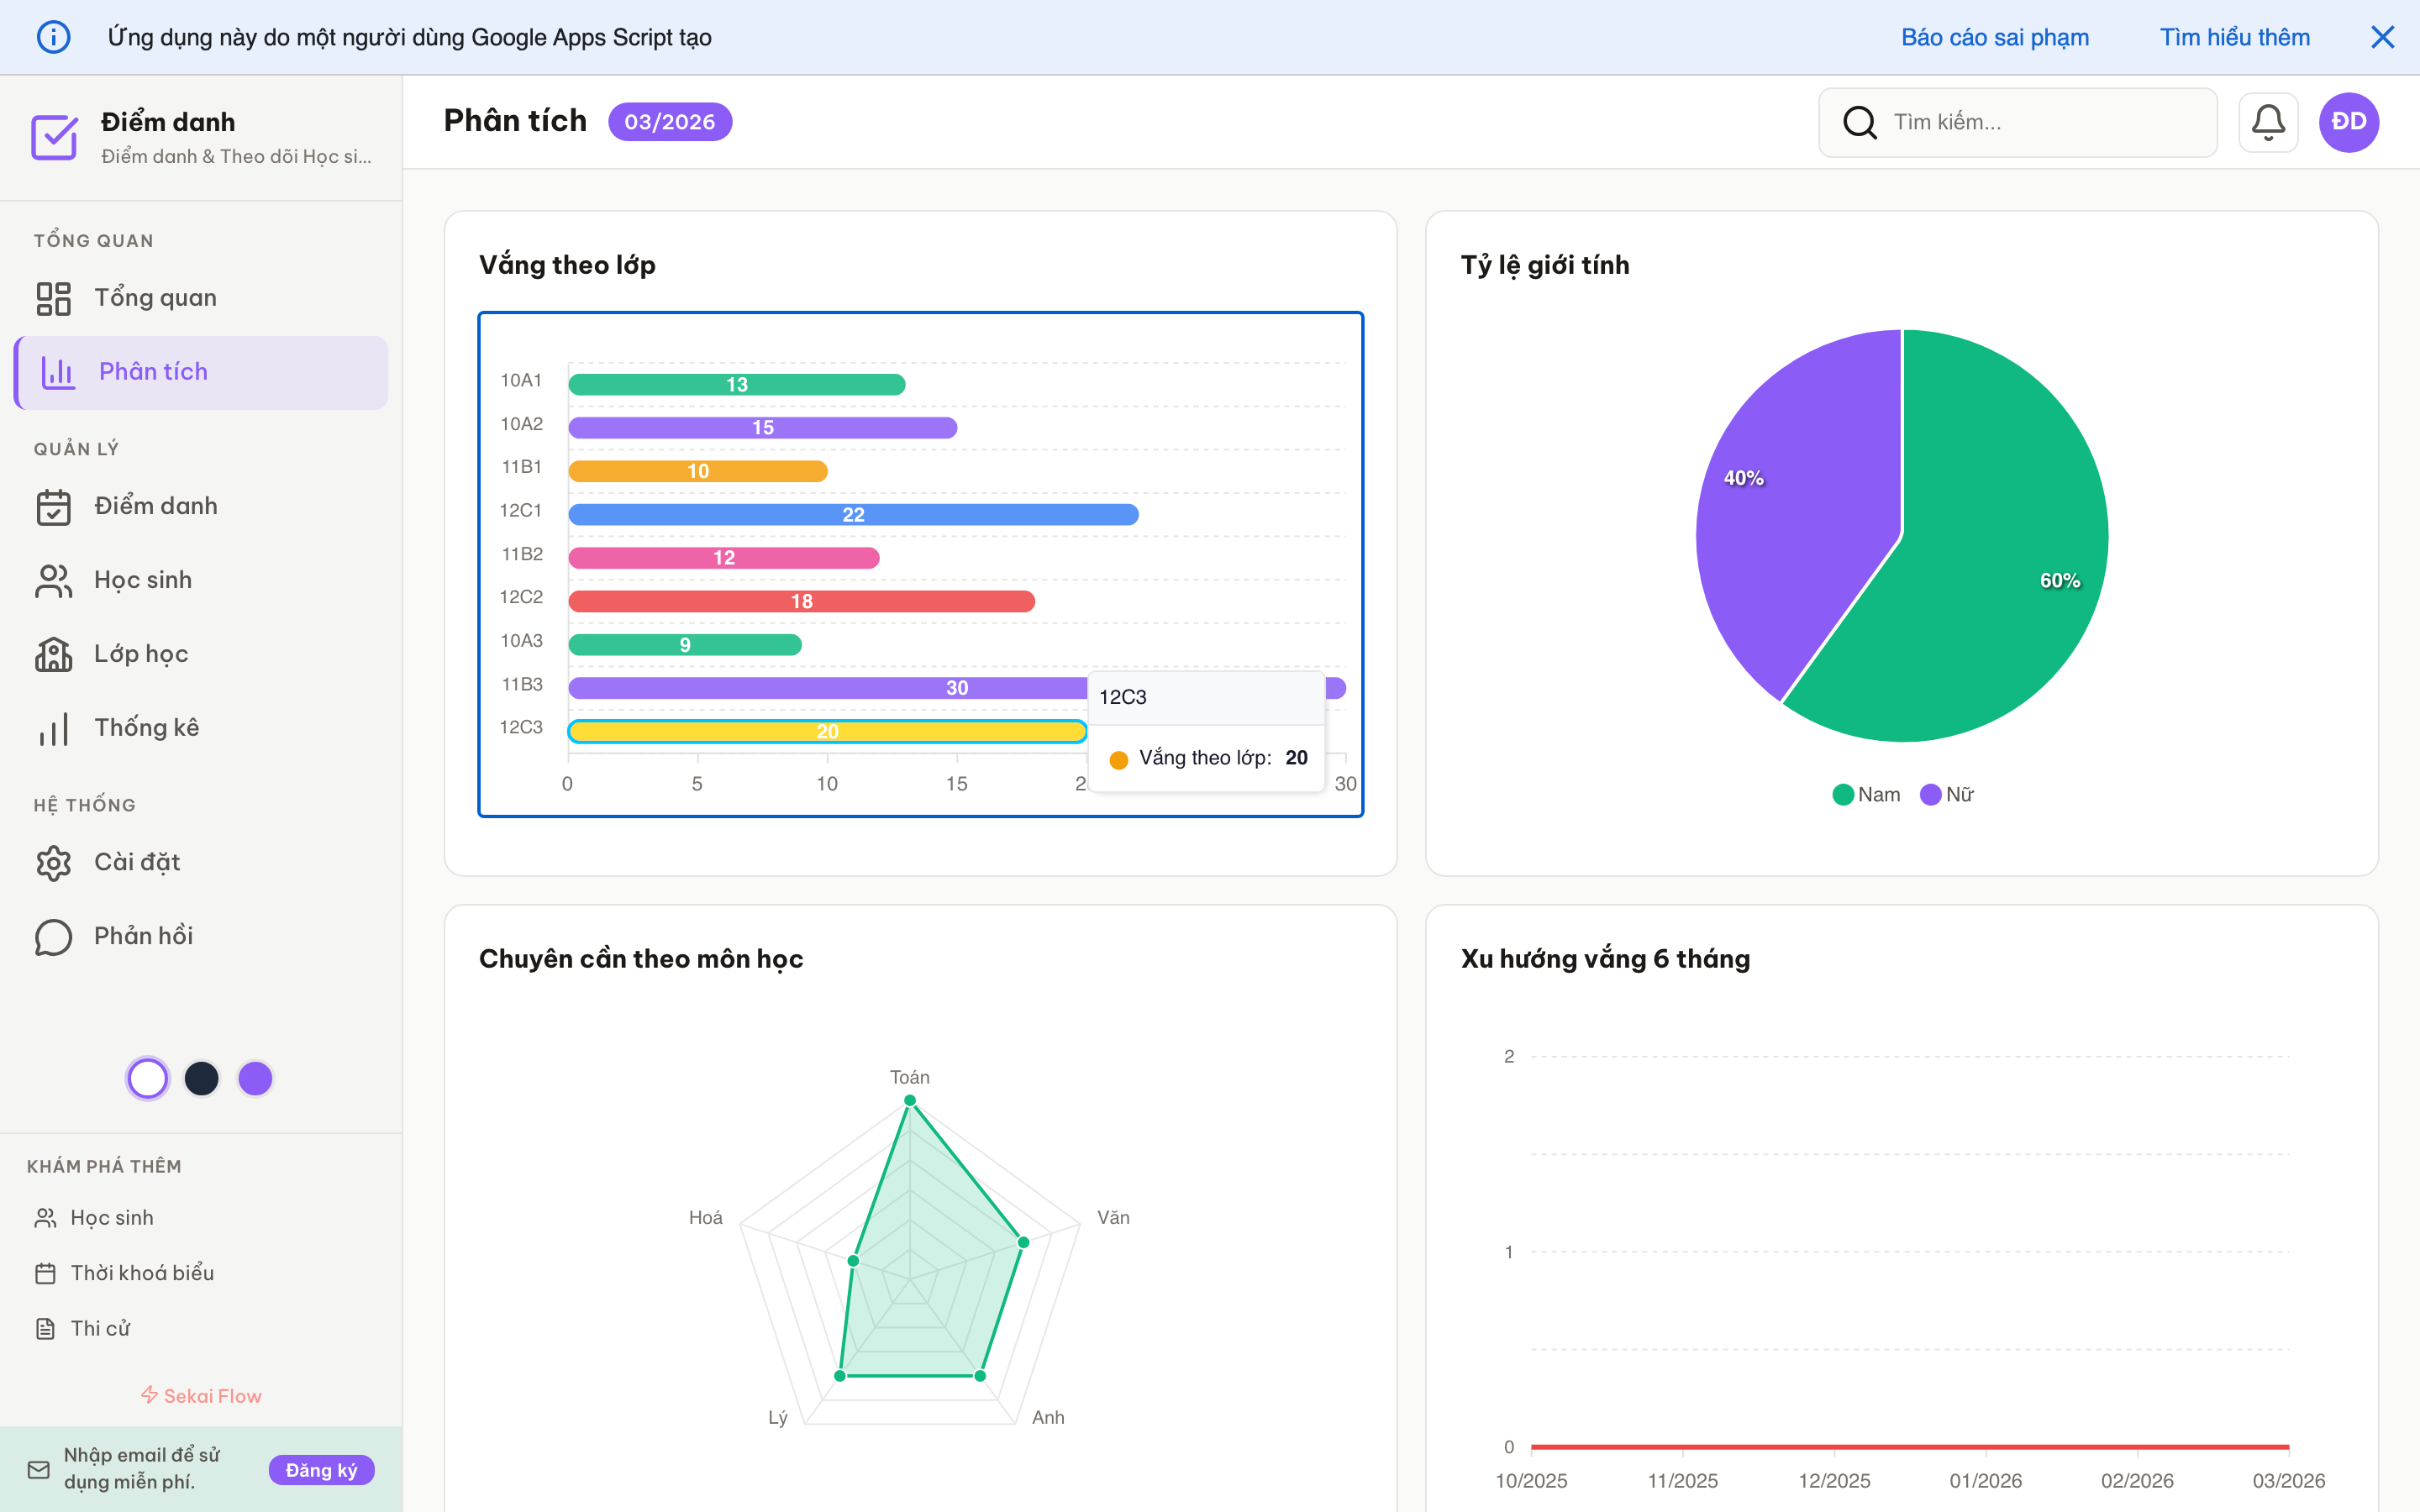Screen dimensions: 2420x1512
Task: Switch to the dark theme swatch
Action: pyautogui.click(x=202, y=1078)
